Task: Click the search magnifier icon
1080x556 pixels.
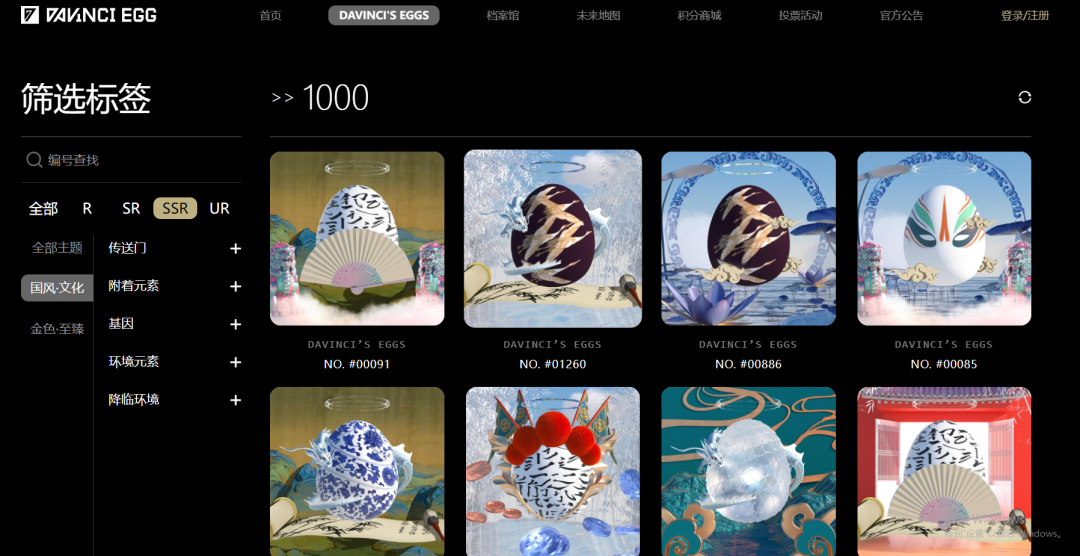Action: (x=34, y=160)
